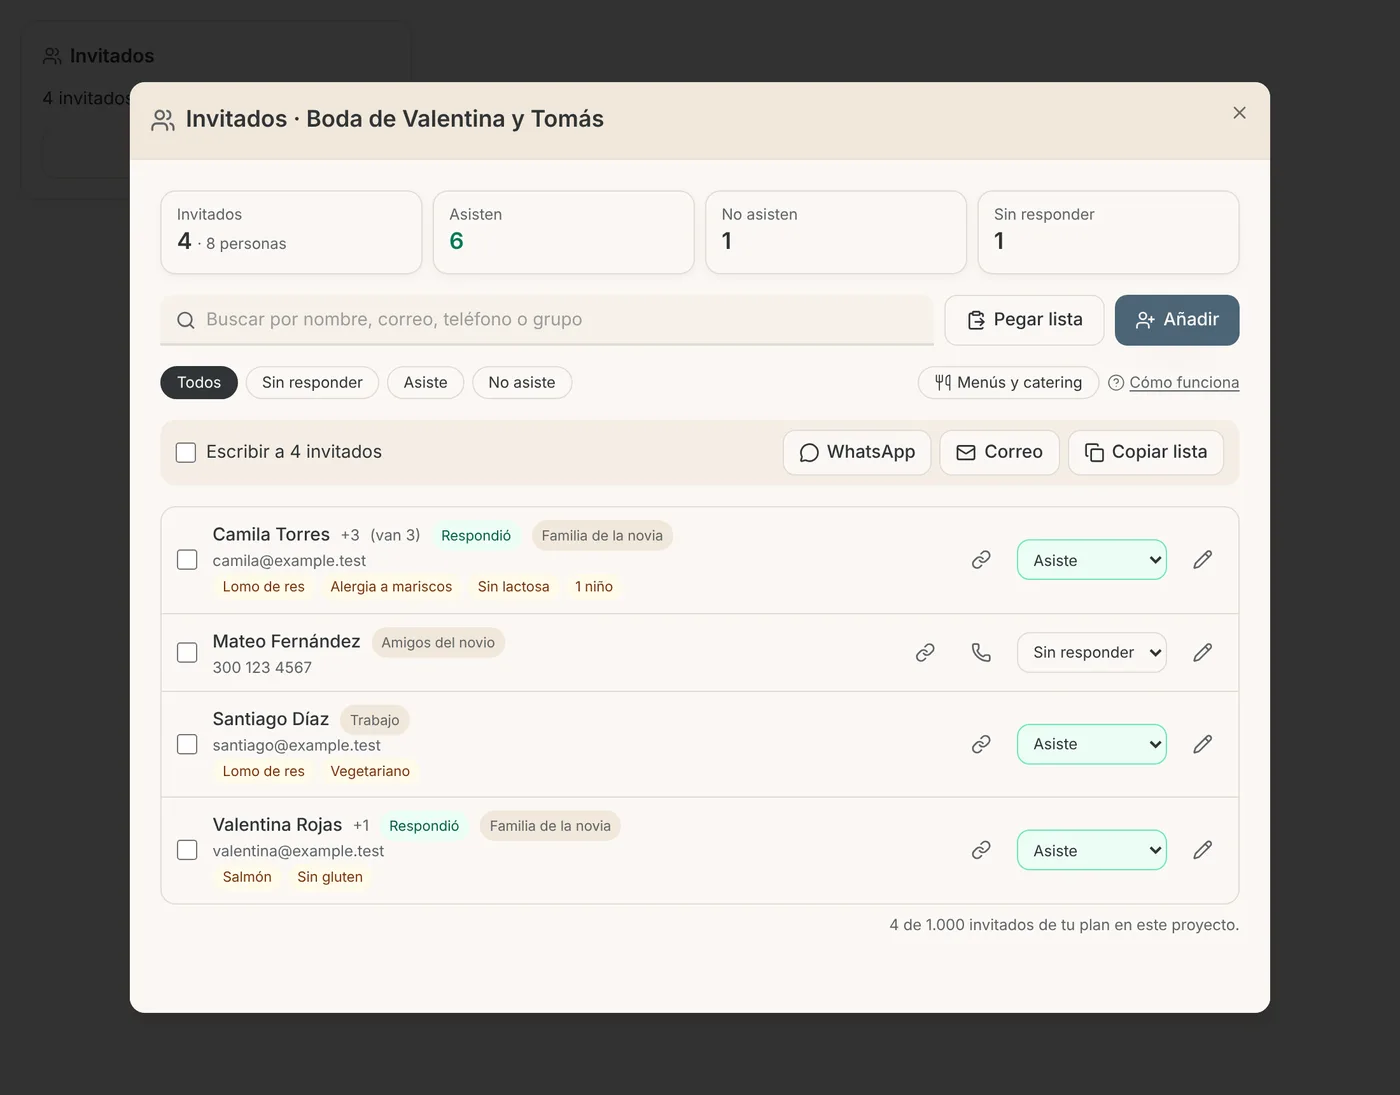Send message via WhatsApp button
The height and width of the screenshot is (1095, 1400).
point(857,452)
